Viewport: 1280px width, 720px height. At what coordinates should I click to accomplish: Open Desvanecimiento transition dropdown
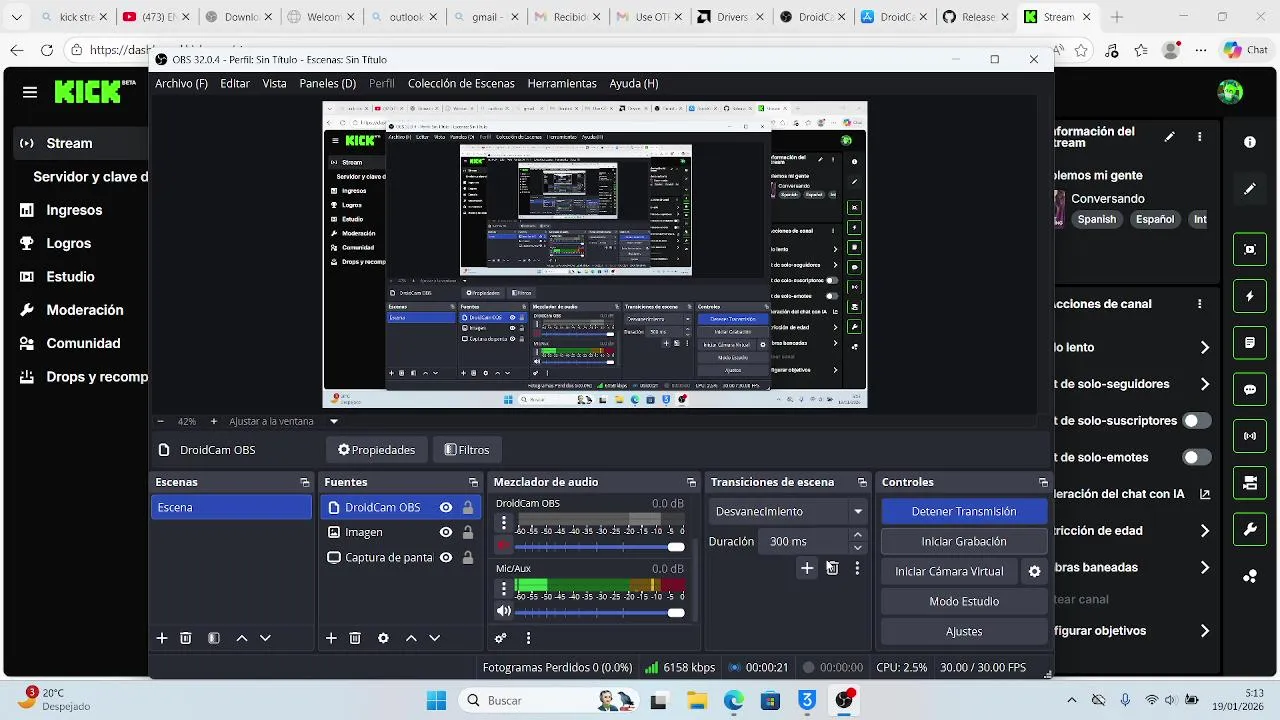(x=788, y=511)
